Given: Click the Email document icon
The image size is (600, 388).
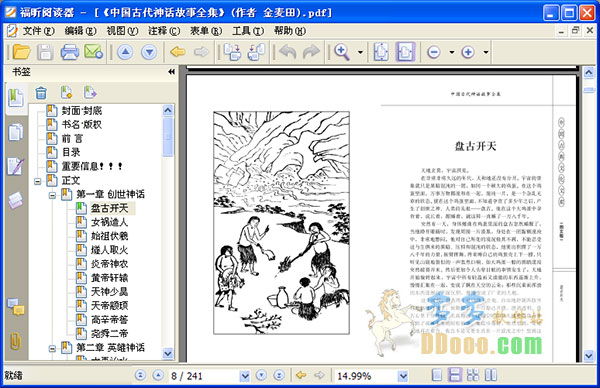Looking at the screenshot, I should [93, 52].
